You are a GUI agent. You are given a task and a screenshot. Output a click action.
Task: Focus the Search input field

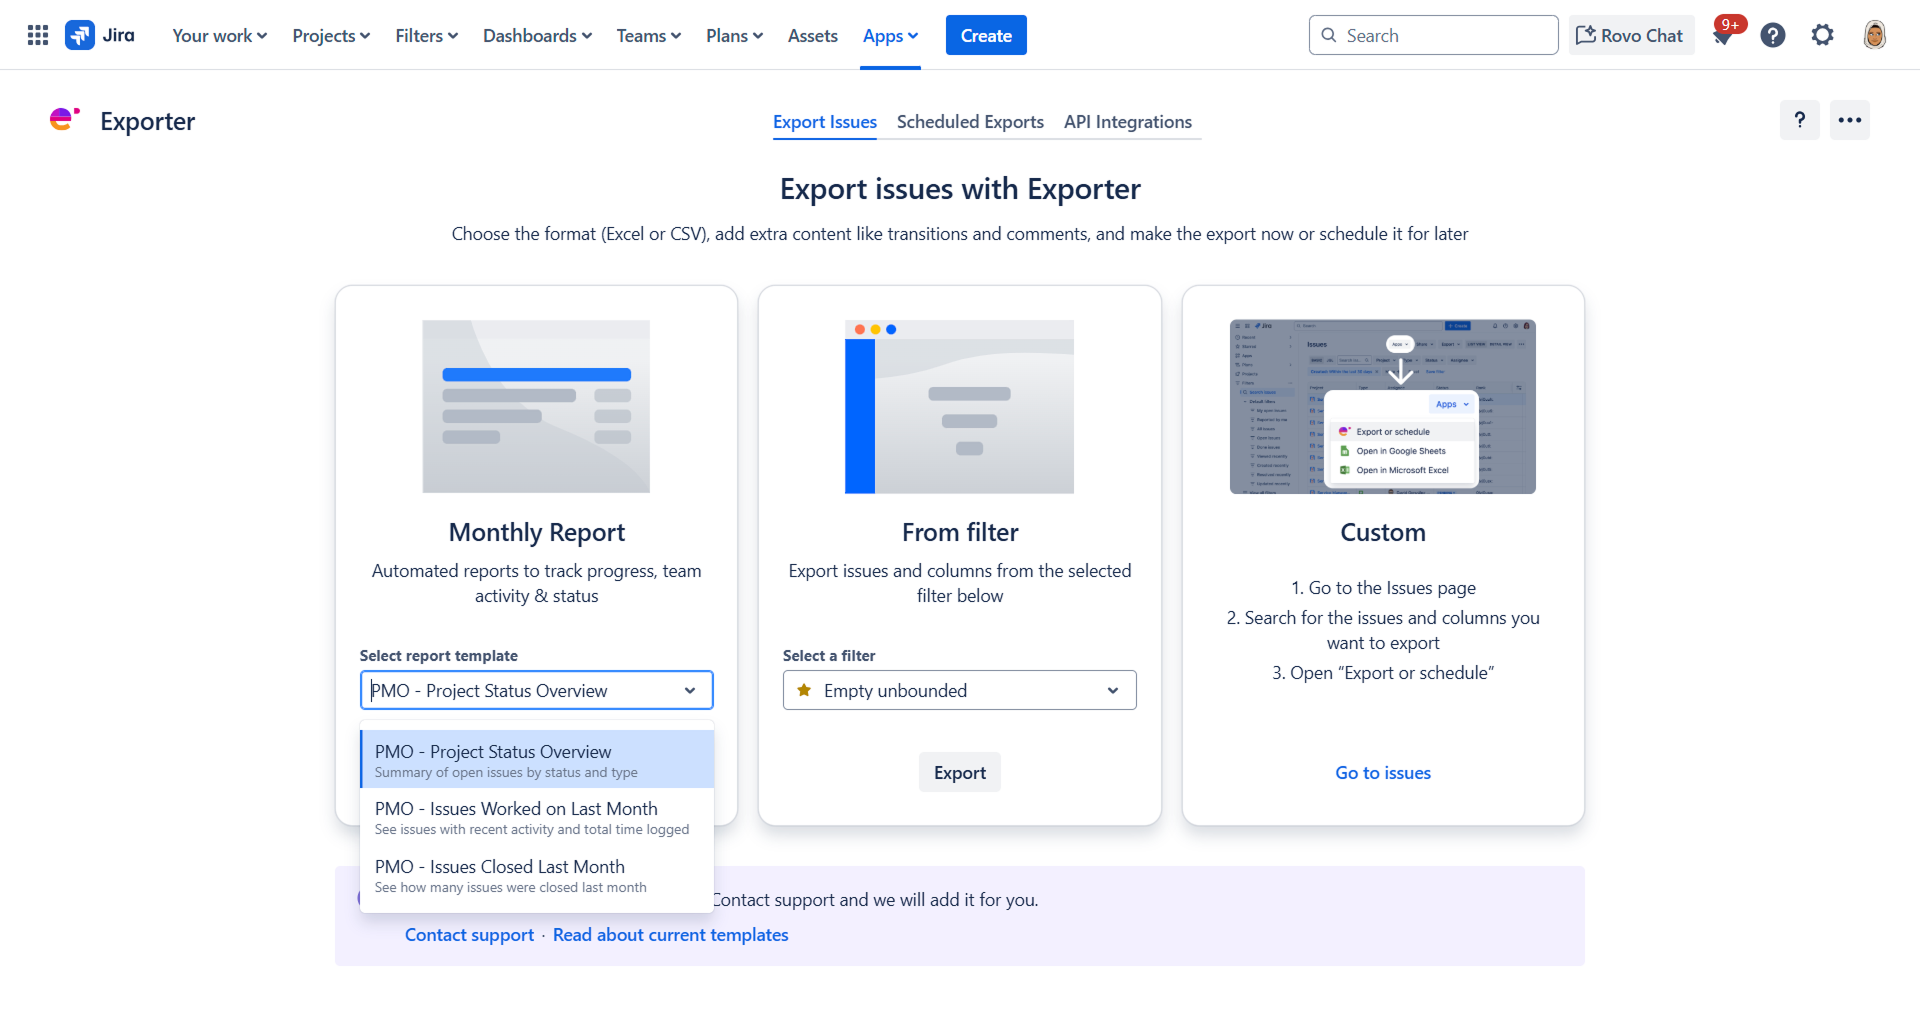[x=1433, y=35]
